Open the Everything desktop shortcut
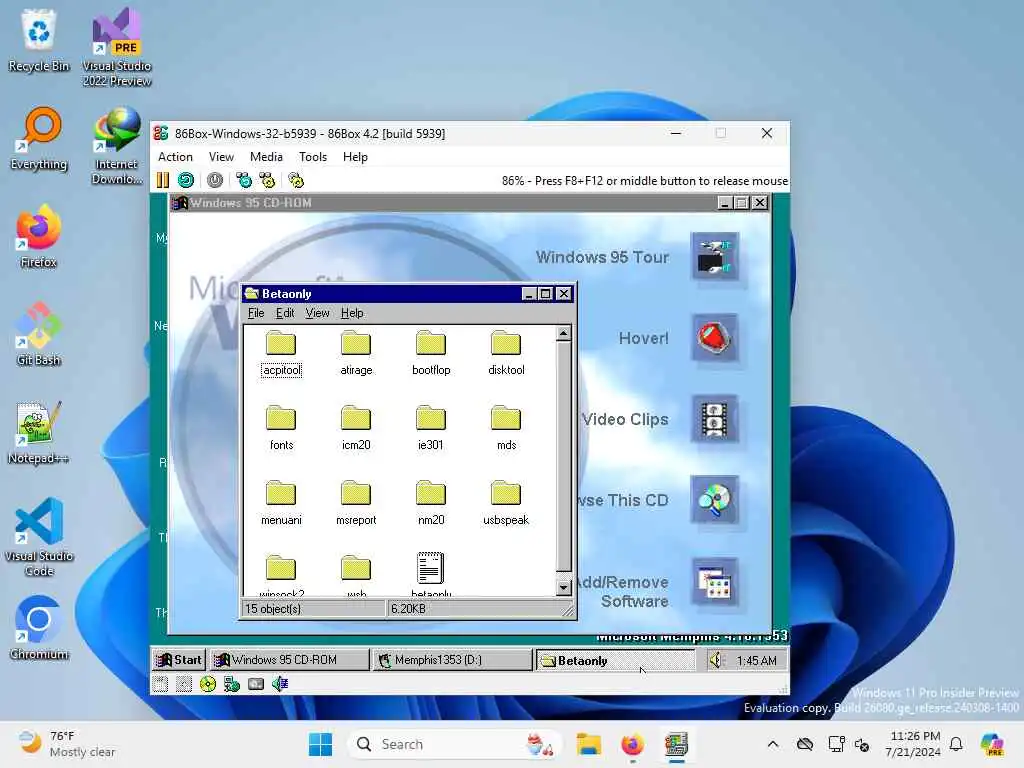 coord(39,138)
